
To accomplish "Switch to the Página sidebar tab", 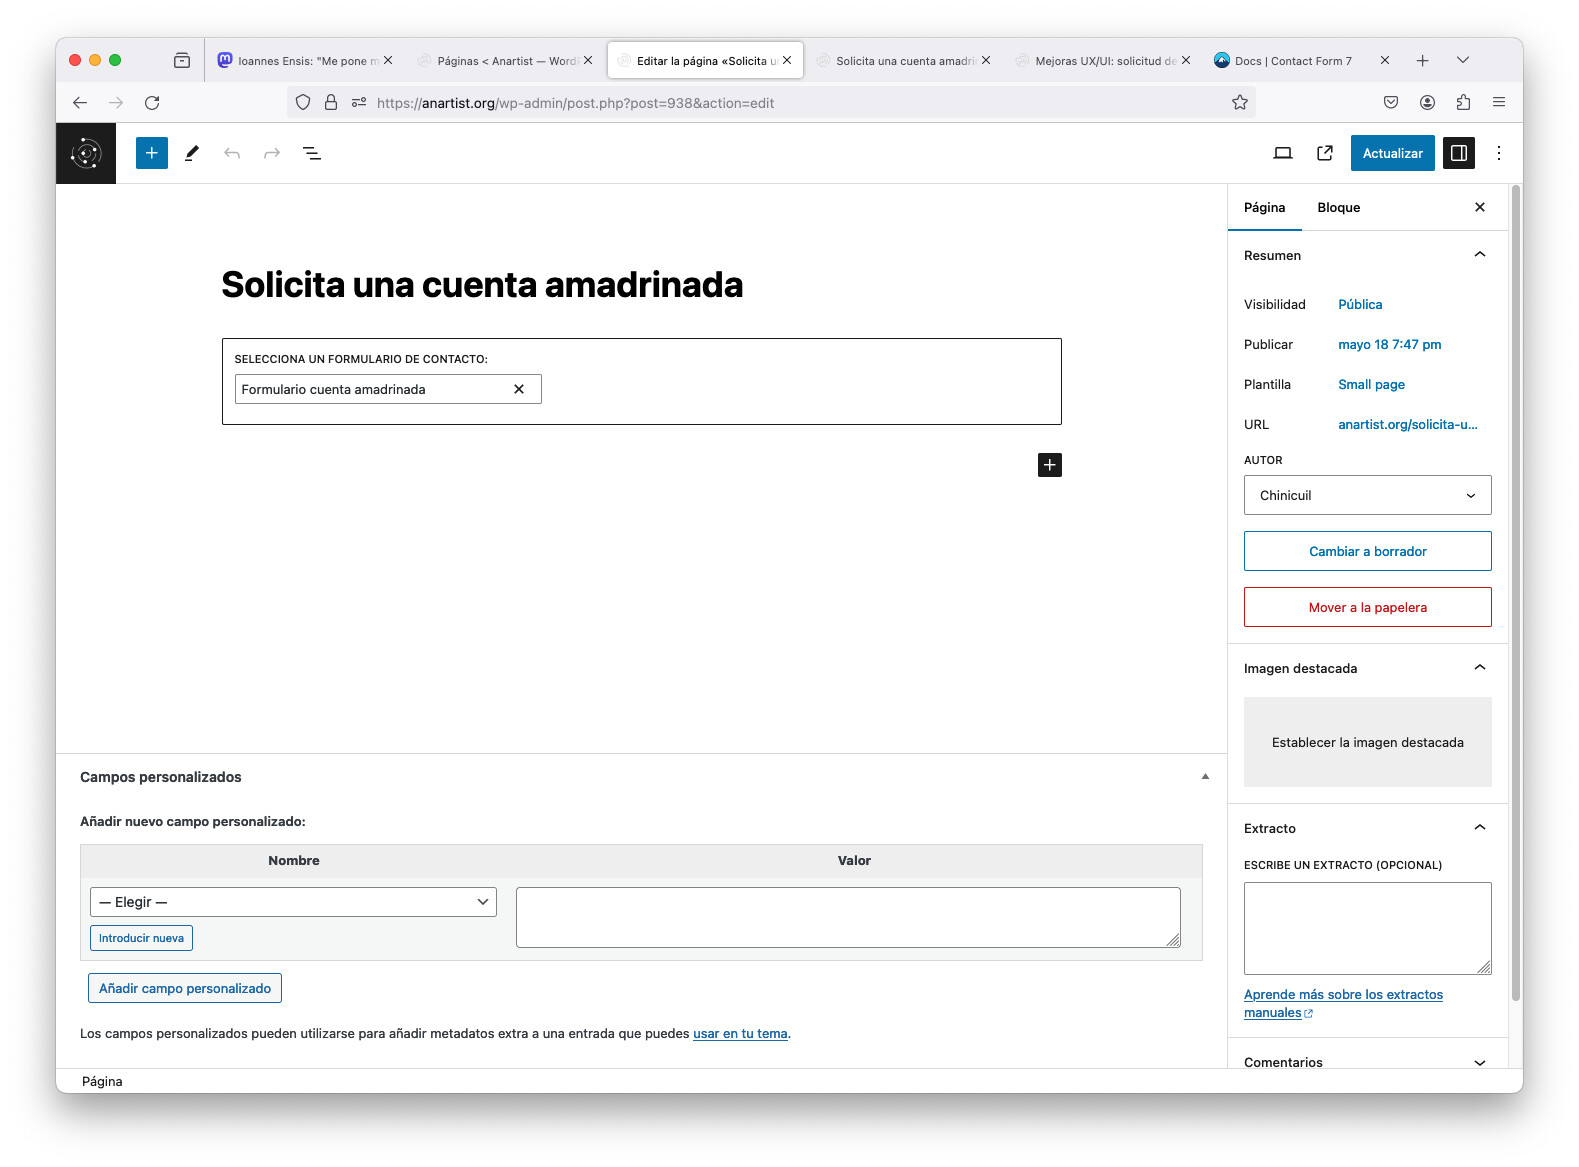I will (x=1264, y=207).
